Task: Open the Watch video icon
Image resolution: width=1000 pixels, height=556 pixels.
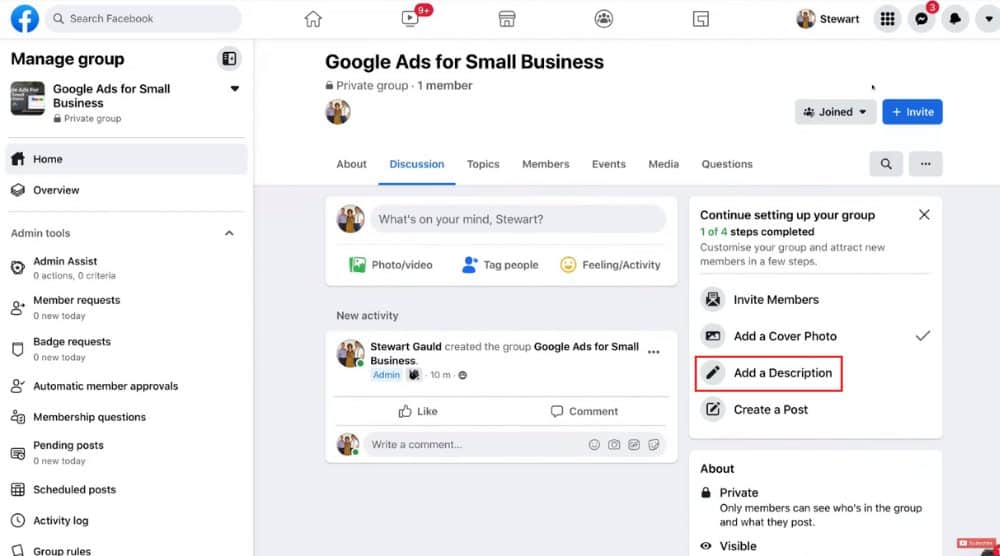Action: tap(410, 18)
